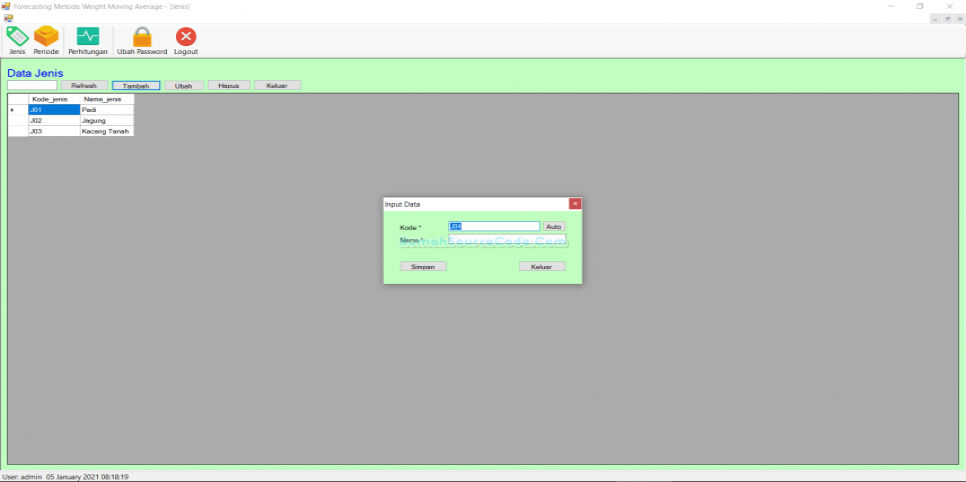Click Keluar button beside Hapus

point(277,86)
